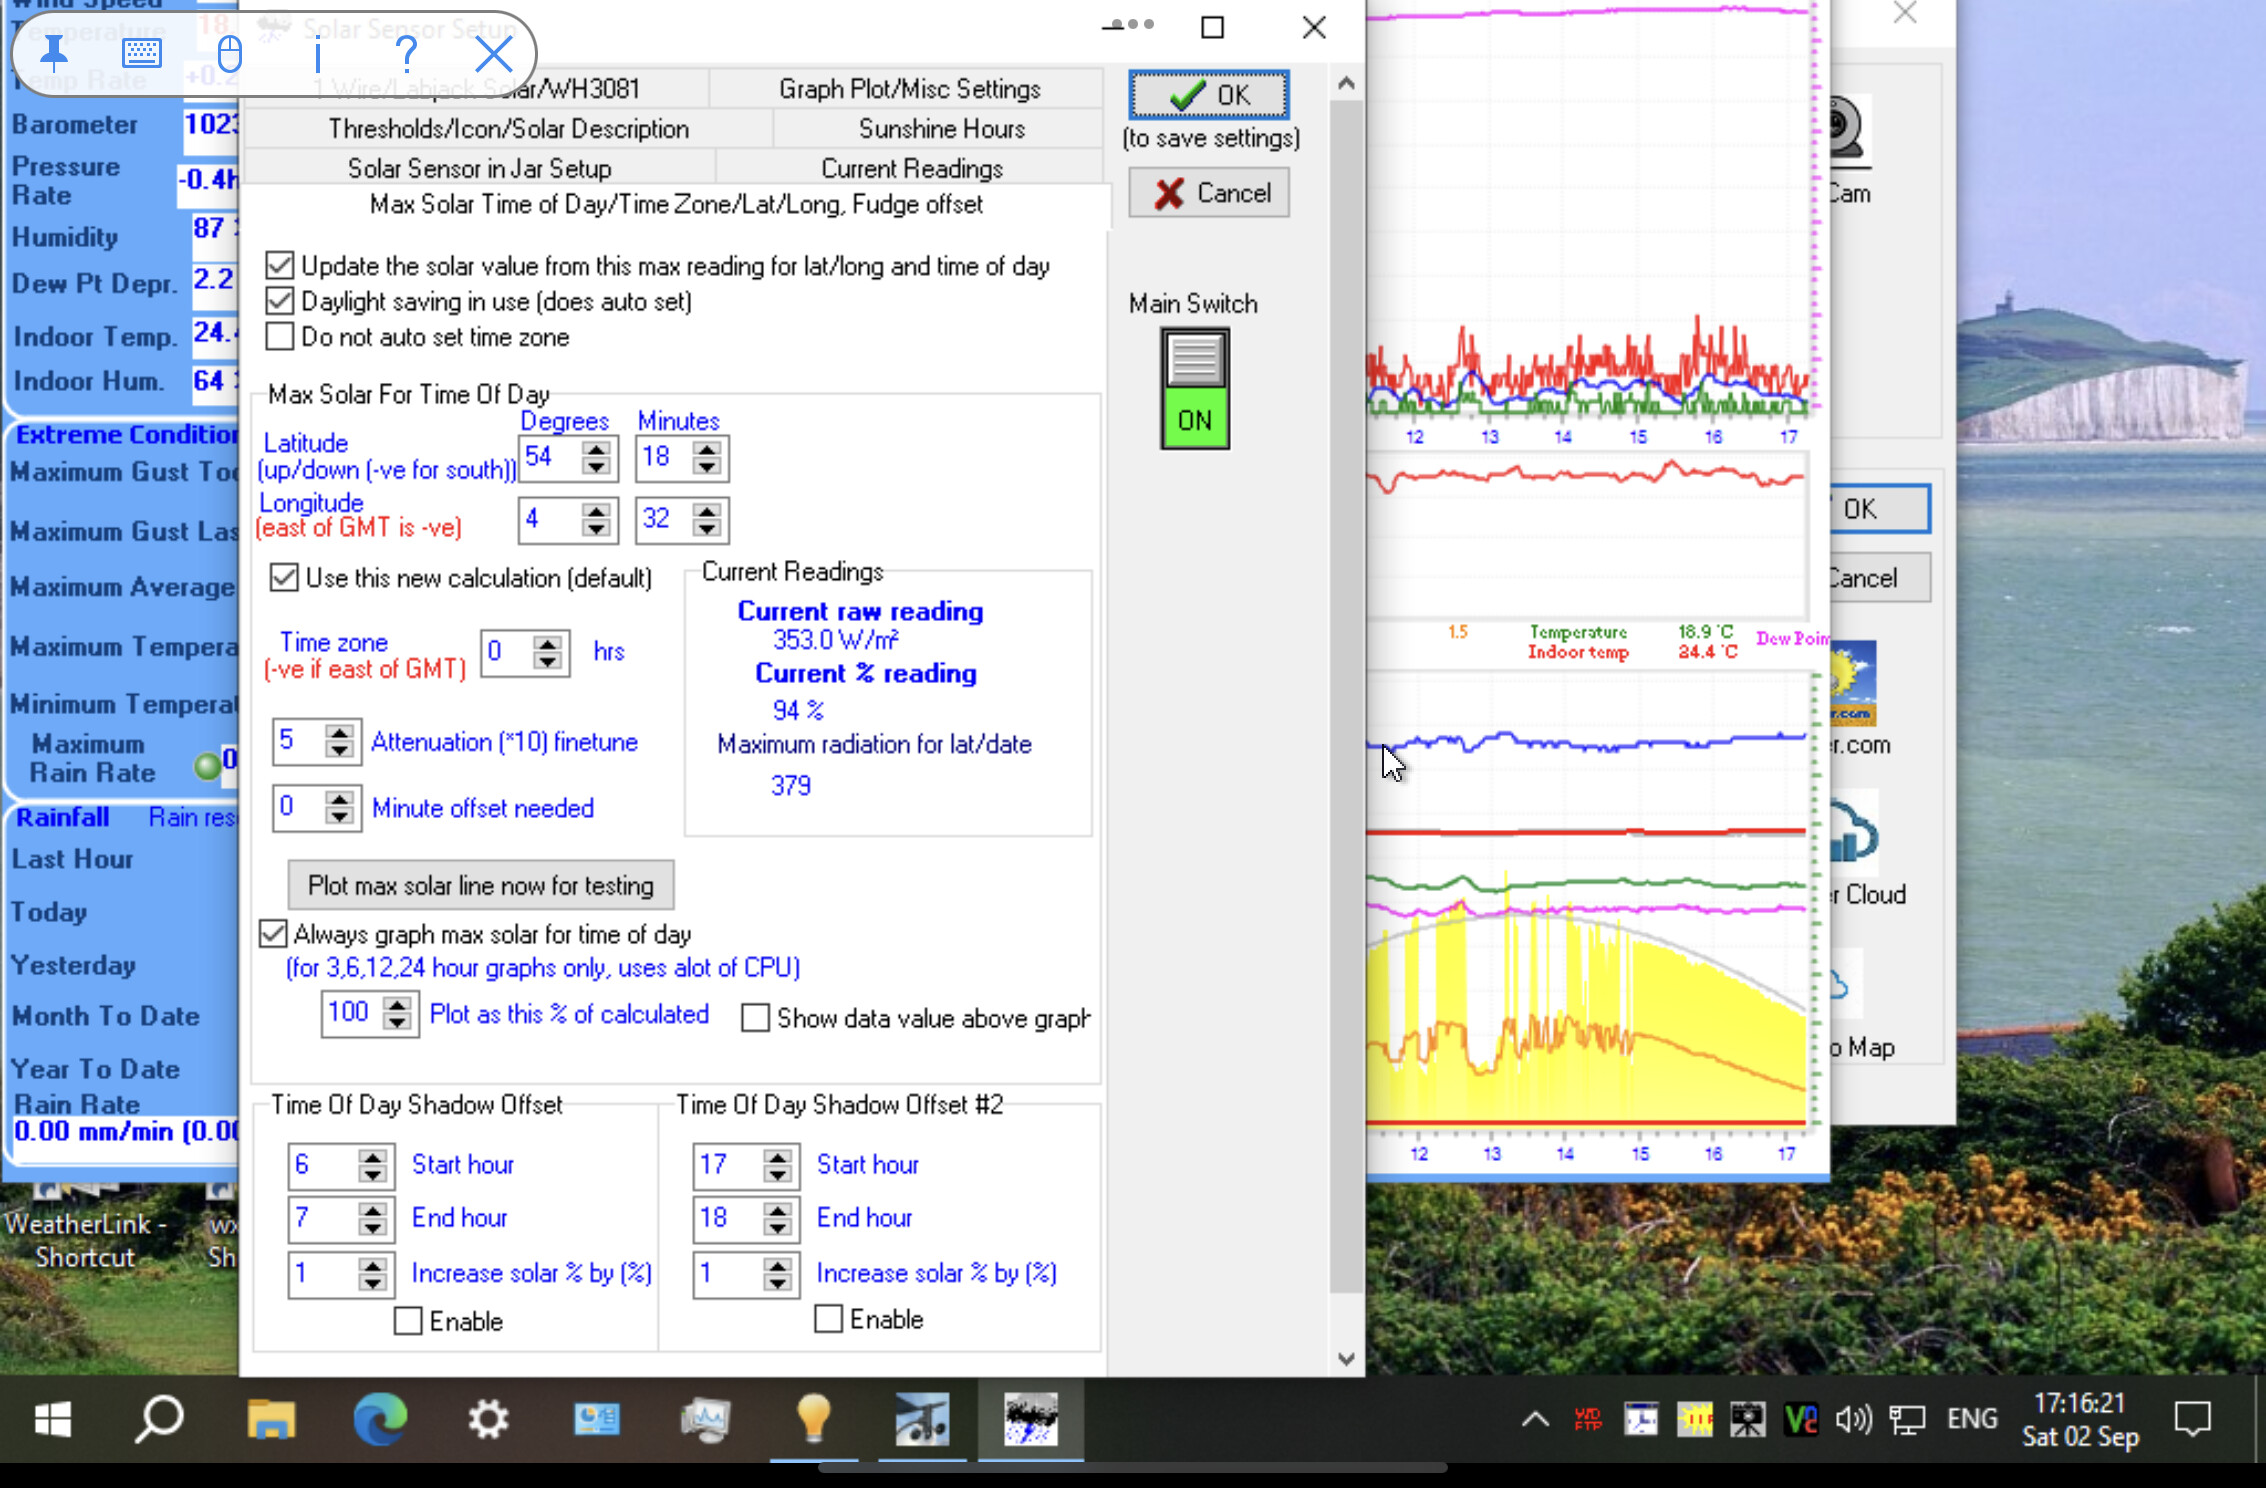Open volume speaker tray icon

click(x=1853, y=1419)
